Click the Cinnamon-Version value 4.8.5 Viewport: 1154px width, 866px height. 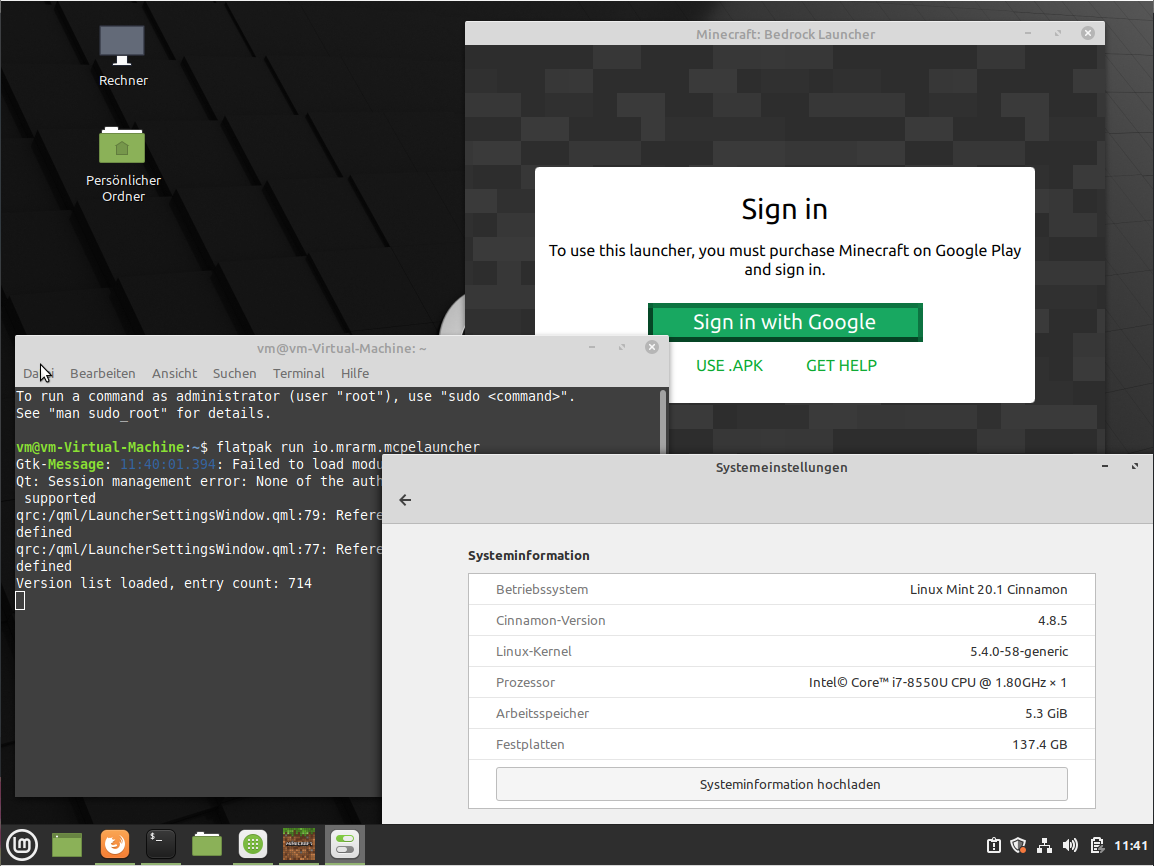tap(1052, 620)
